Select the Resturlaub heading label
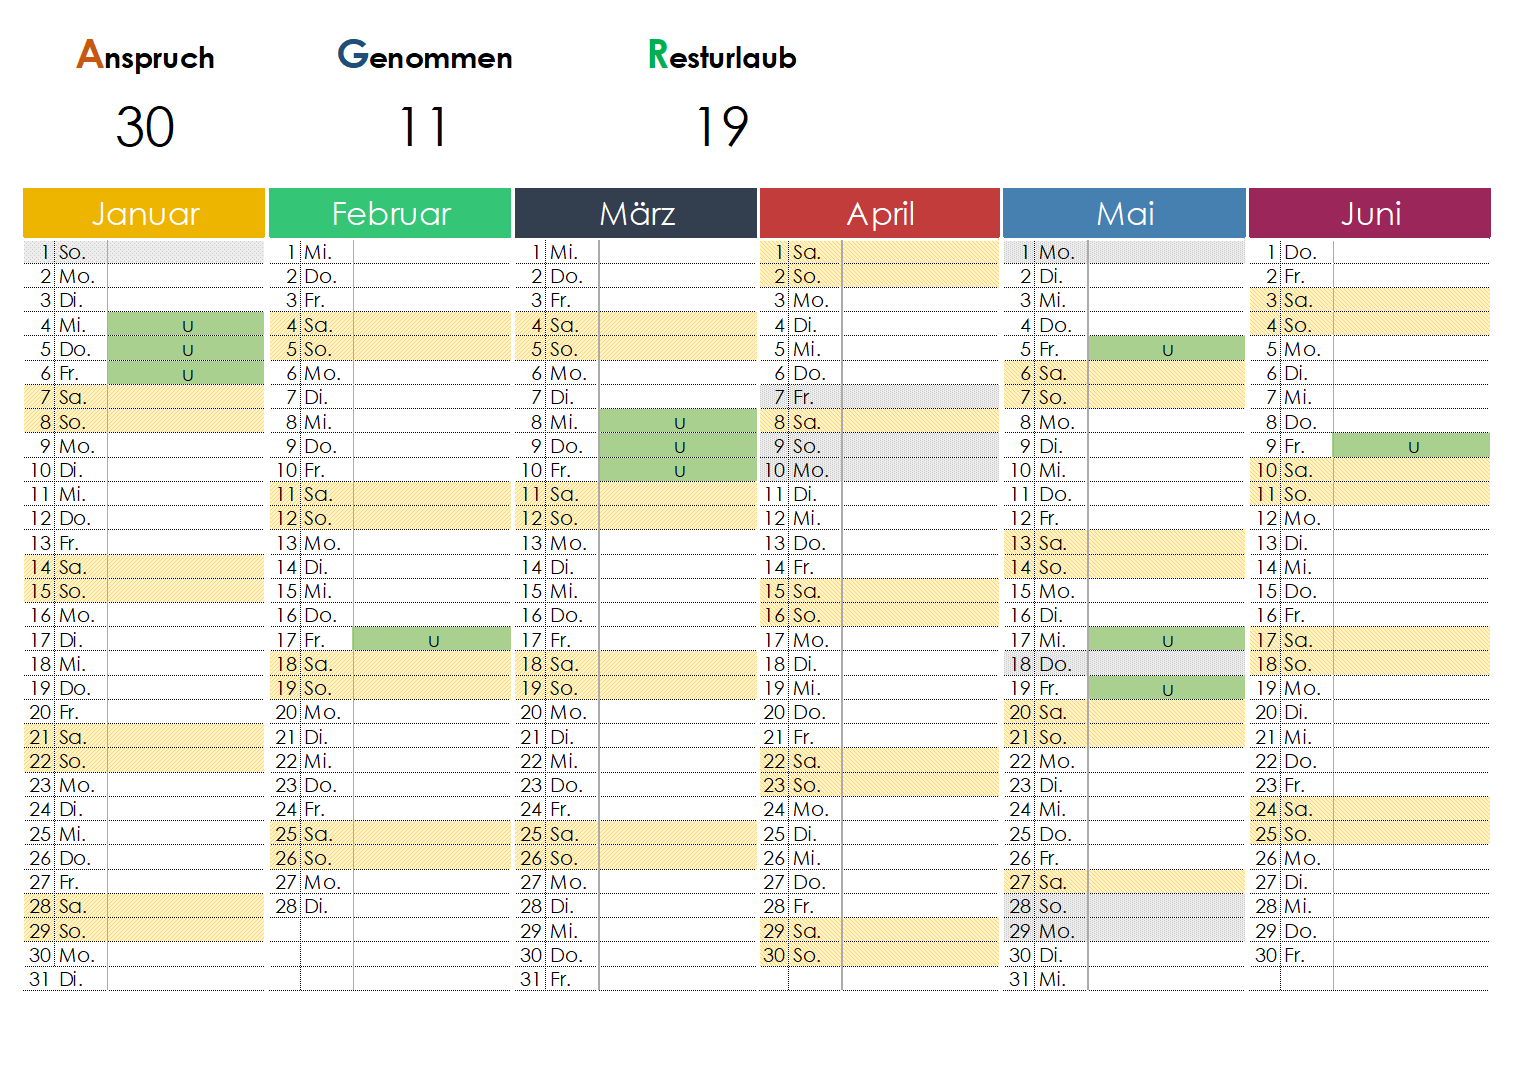This screenshot has height=1082, width=1520. [x=722, y=56]
